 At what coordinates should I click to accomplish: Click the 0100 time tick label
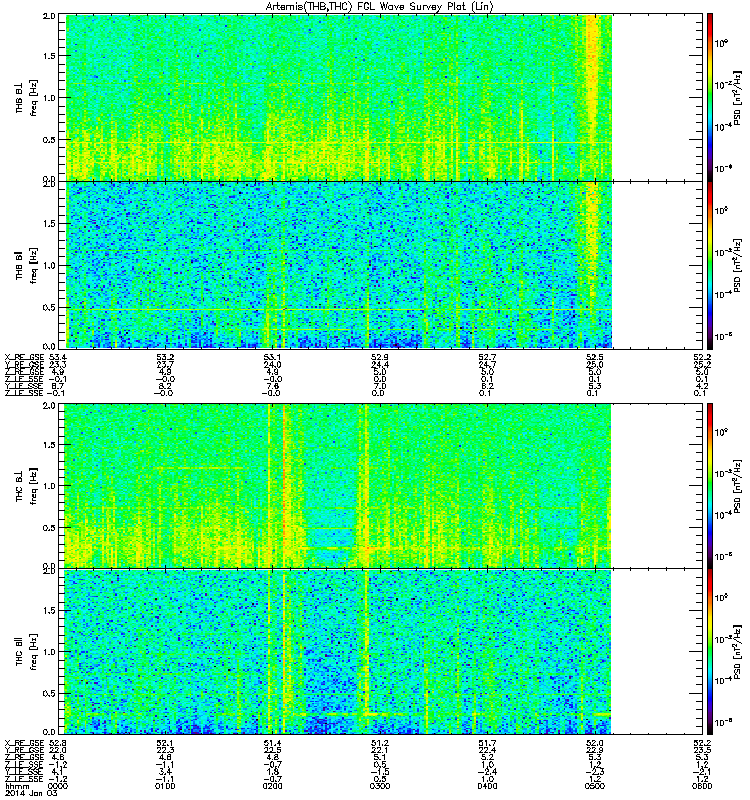165,786
